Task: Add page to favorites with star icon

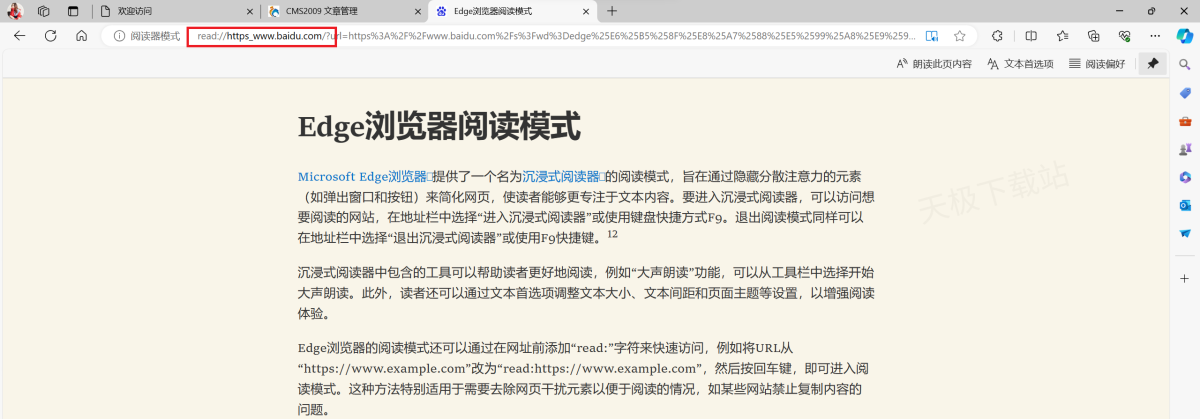Action: coord(960,36)
